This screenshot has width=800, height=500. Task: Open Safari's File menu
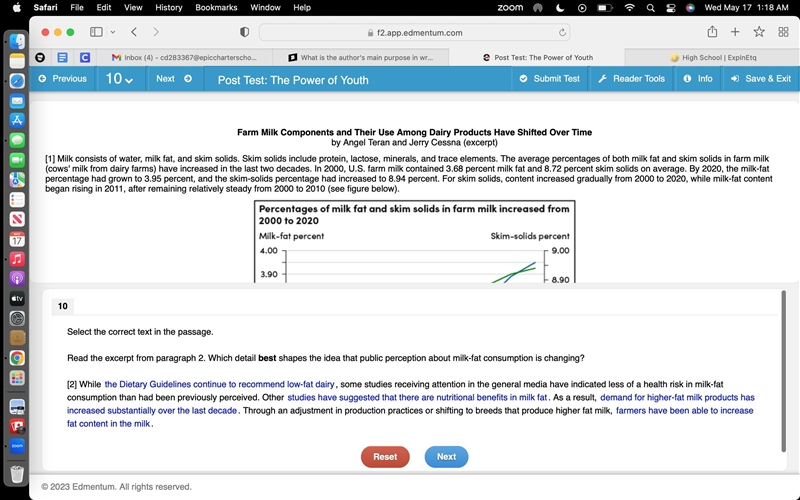77,8
